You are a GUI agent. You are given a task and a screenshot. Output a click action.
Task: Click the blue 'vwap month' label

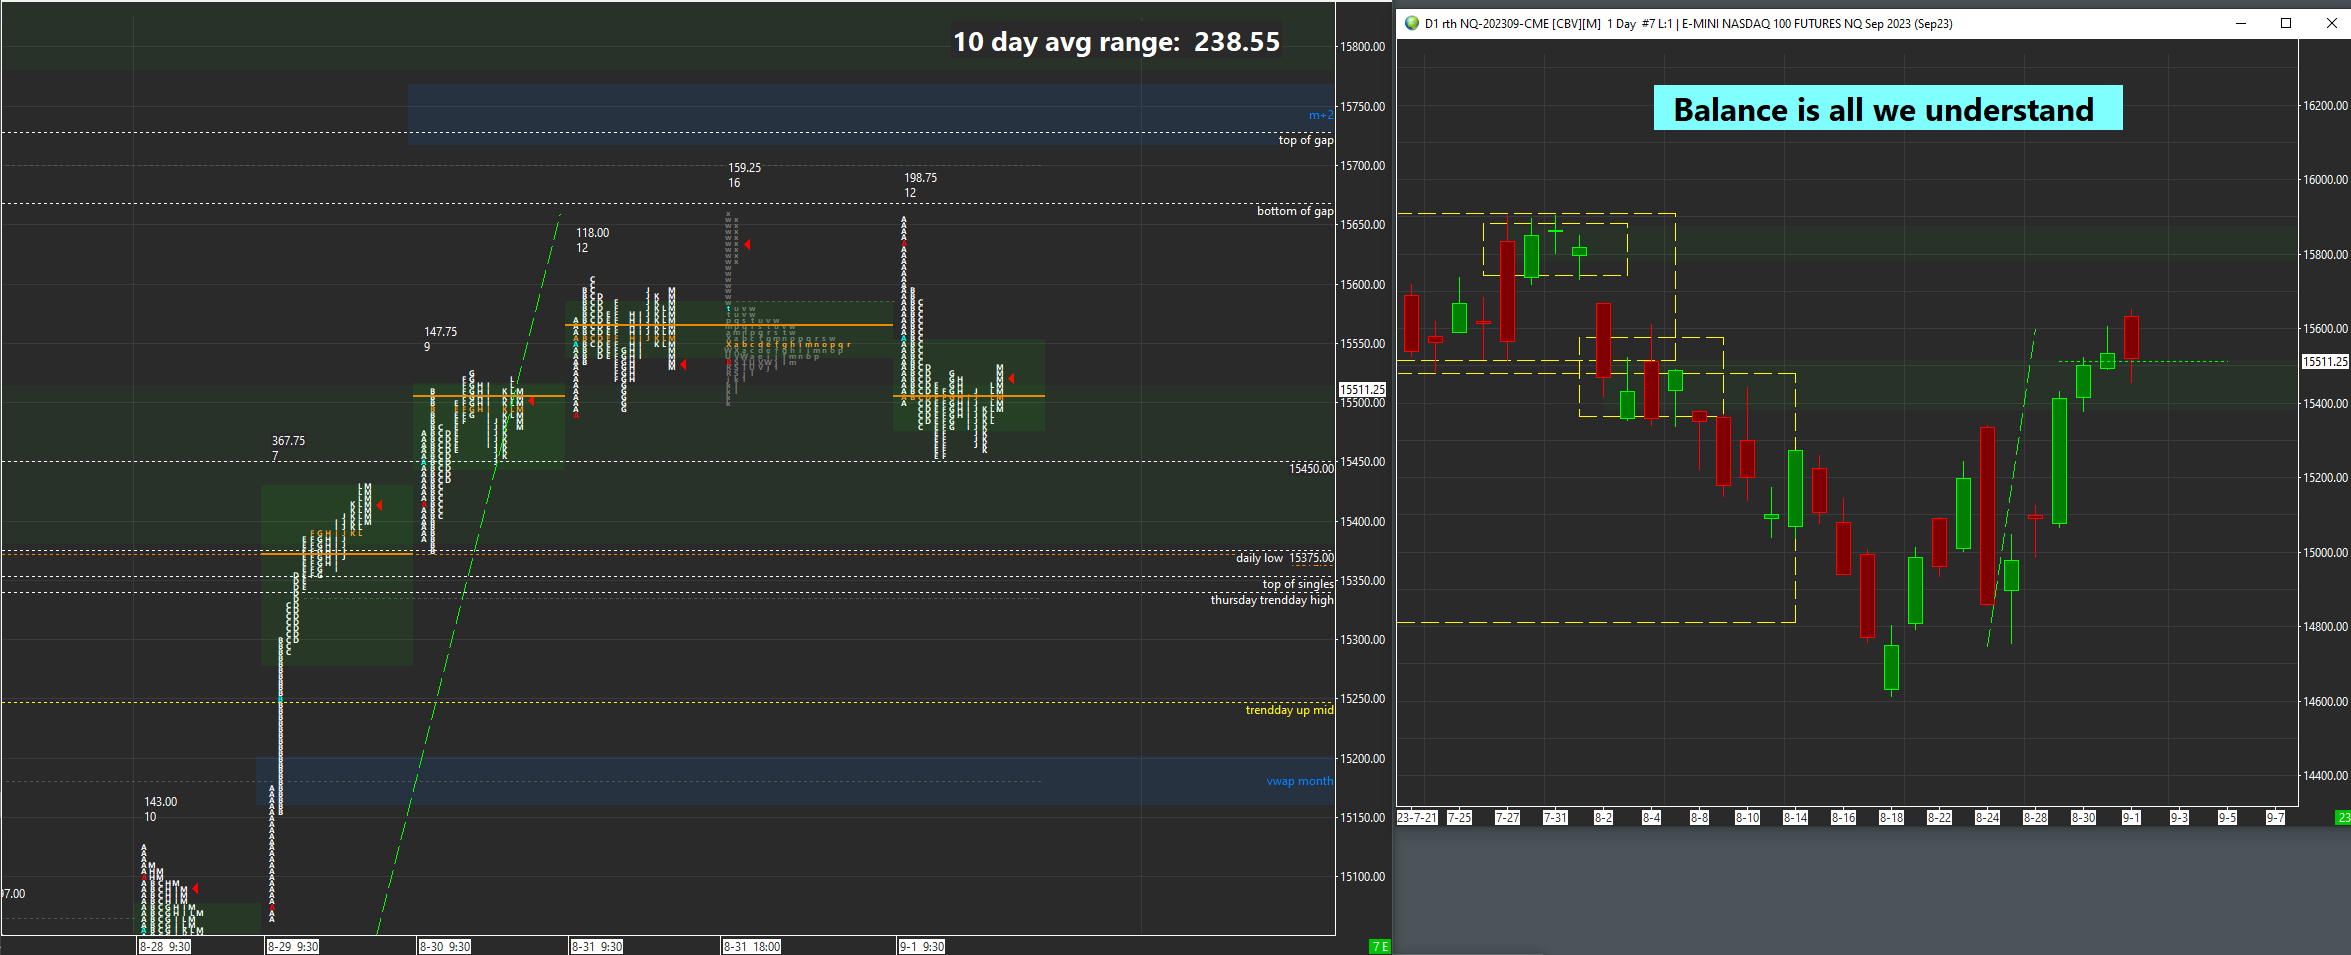[1299, 781]
